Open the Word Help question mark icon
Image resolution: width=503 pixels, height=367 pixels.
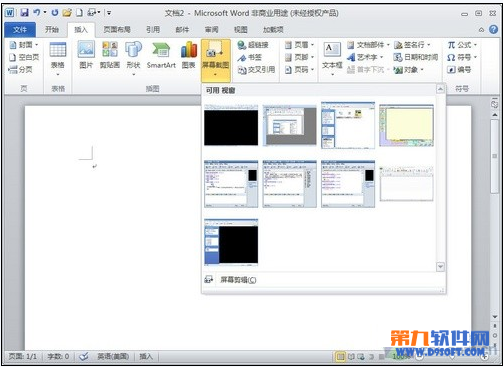pyautogui.click(x=493, y=29)
